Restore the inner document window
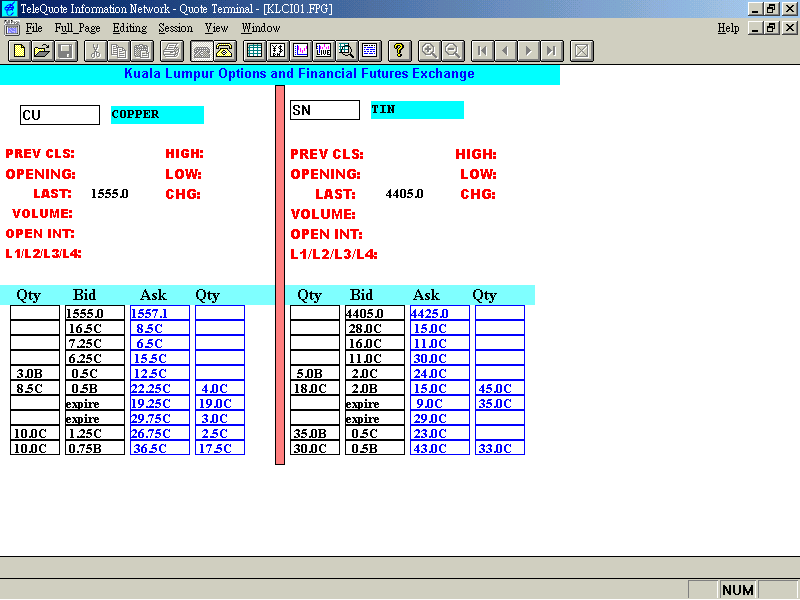The image size is (800, 600). [x=771, y=28]
